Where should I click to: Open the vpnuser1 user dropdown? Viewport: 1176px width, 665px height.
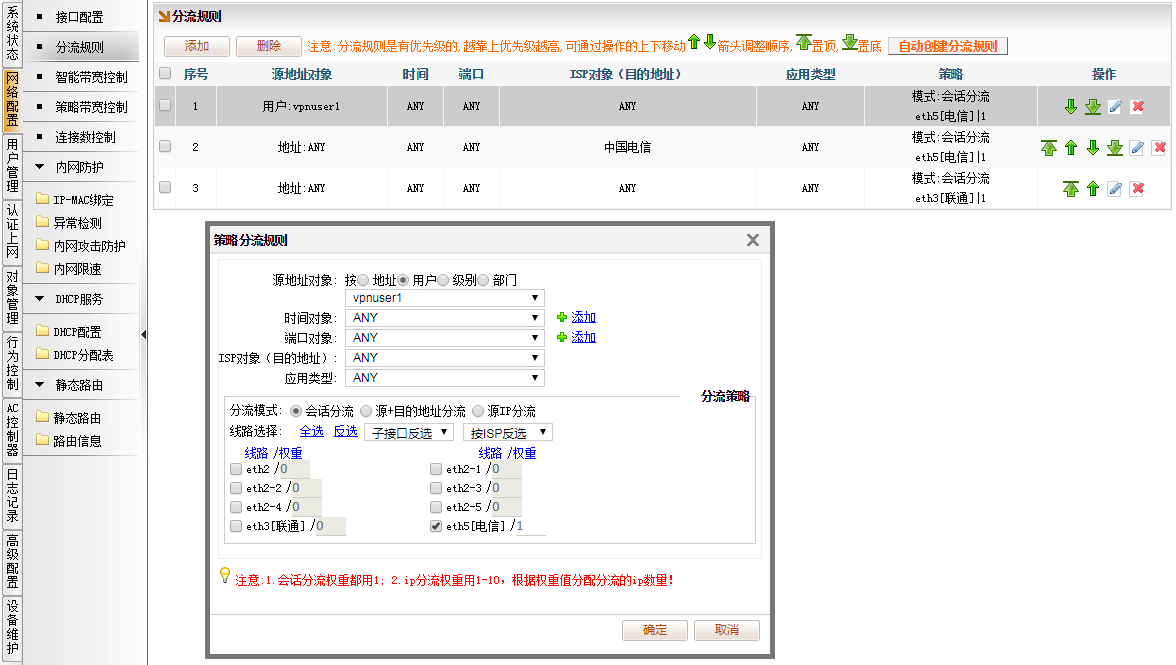444,298
